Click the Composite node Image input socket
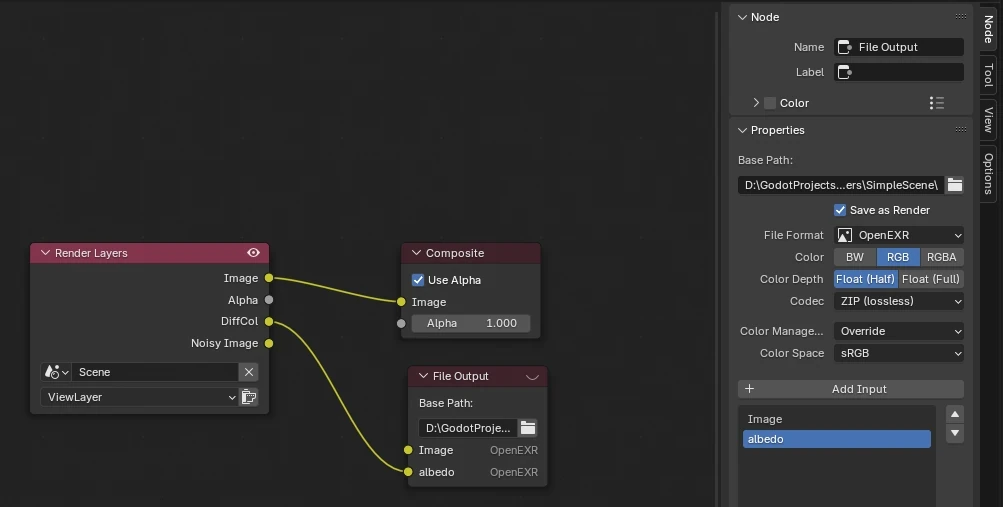Image resolution: width=1003 pixels, height=507 pixels. pos(401,302)
